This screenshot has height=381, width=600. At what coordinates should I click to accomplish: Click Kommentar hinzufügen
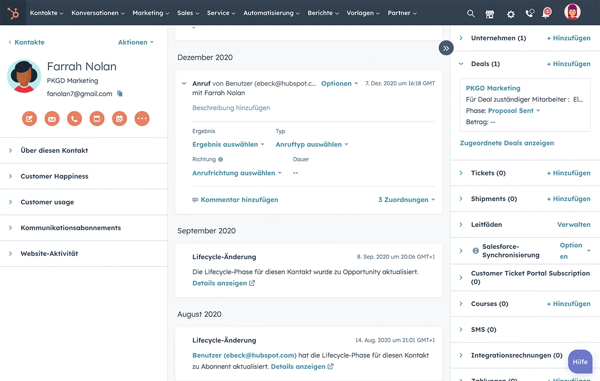(235, 200)
